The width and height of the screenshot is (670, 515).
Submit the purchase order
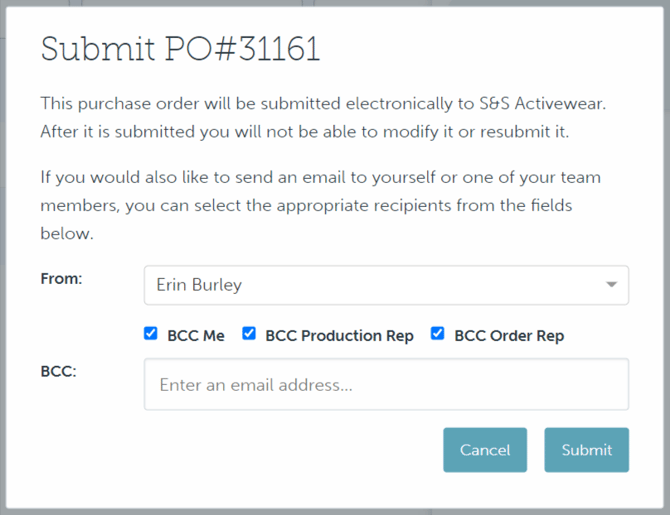(x=586, y=450)
